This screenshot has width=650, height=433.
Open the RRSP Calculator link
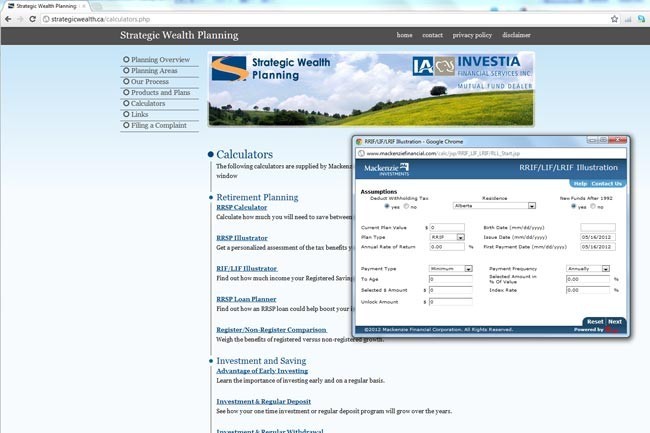[242, 207]
